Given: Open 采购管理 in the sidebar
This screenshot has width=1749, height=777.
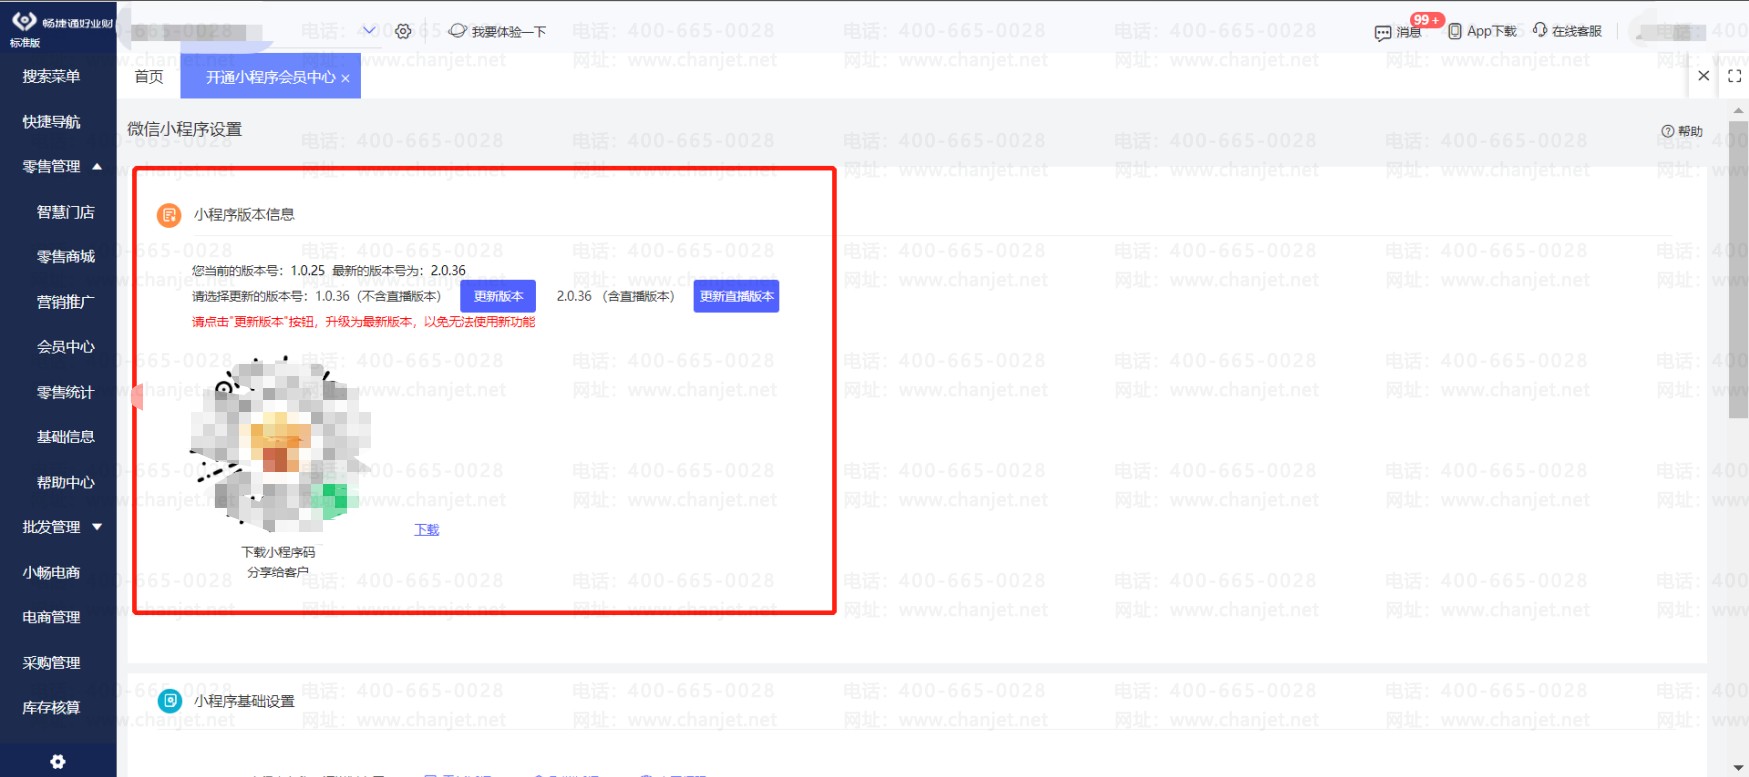Looking at the screenshot, I should coord(52,663).
